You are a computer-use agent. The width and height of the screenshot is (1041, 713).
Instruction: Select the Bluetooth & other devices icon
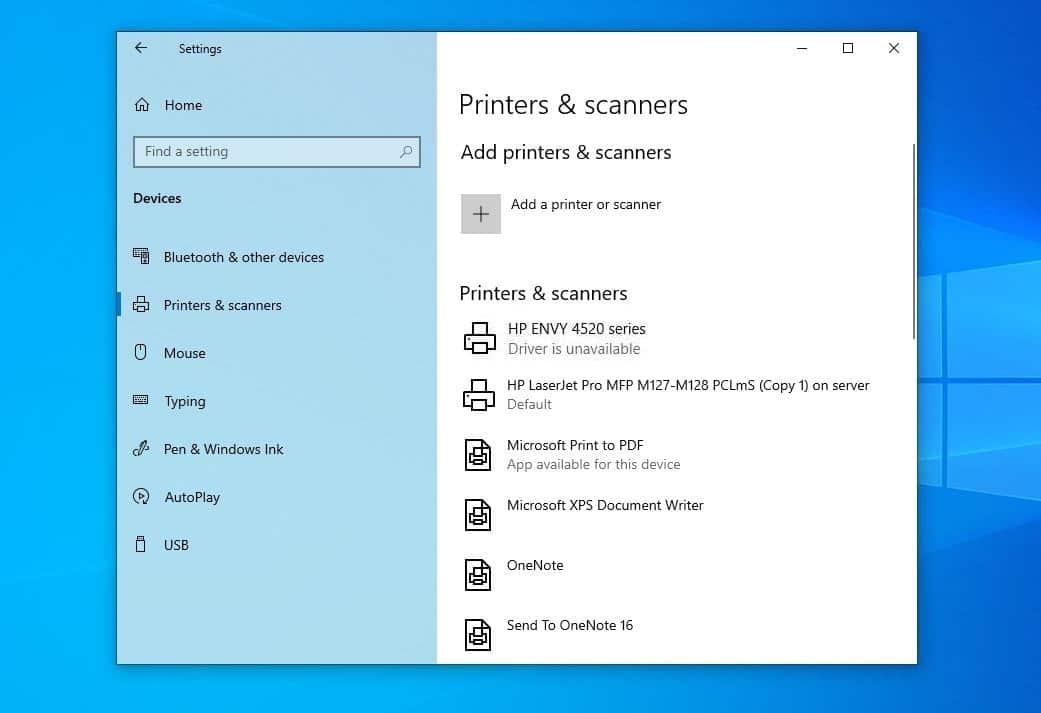pos(140,257)
